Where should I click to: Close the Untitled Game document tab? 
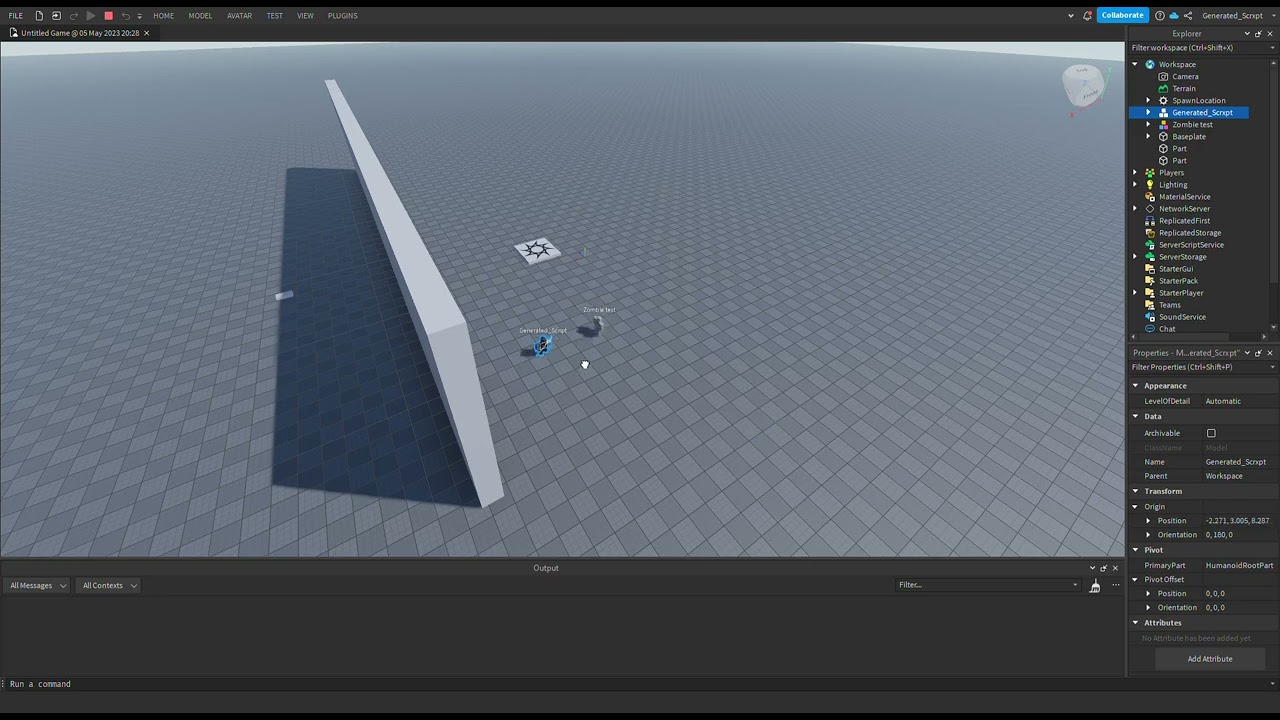point(146,33)
